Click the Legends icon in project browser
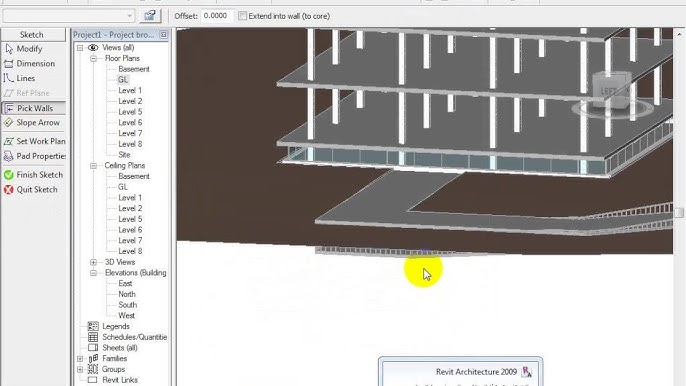 point(93,326)
